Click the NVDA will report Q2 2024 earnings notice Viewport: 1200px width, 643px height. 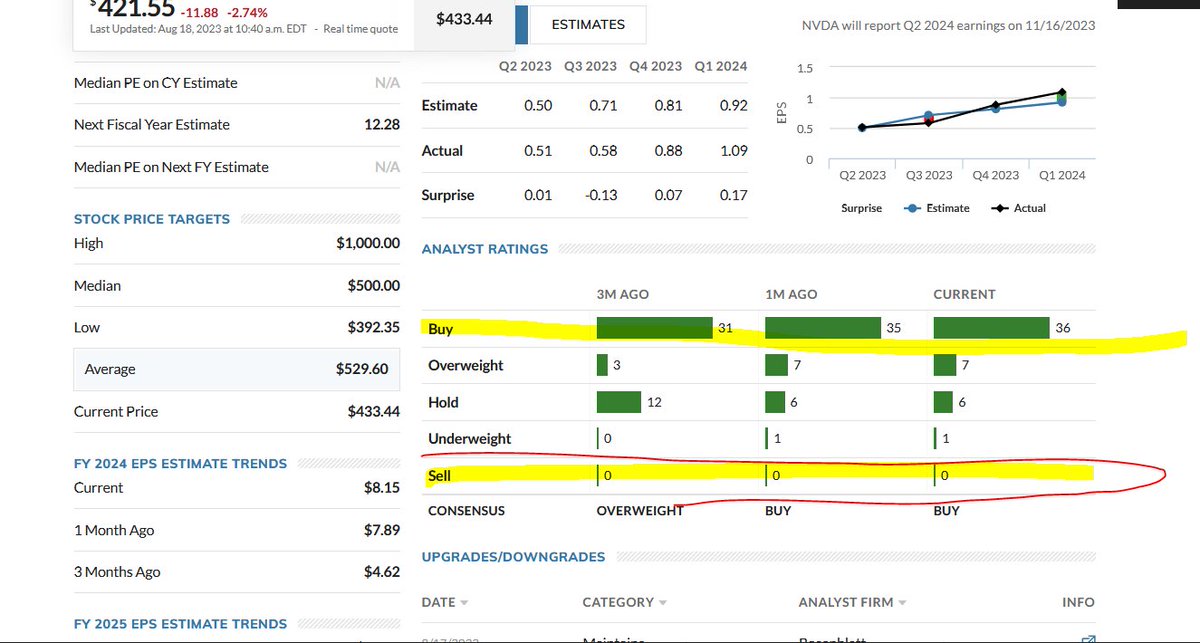[x=948, y=25]
